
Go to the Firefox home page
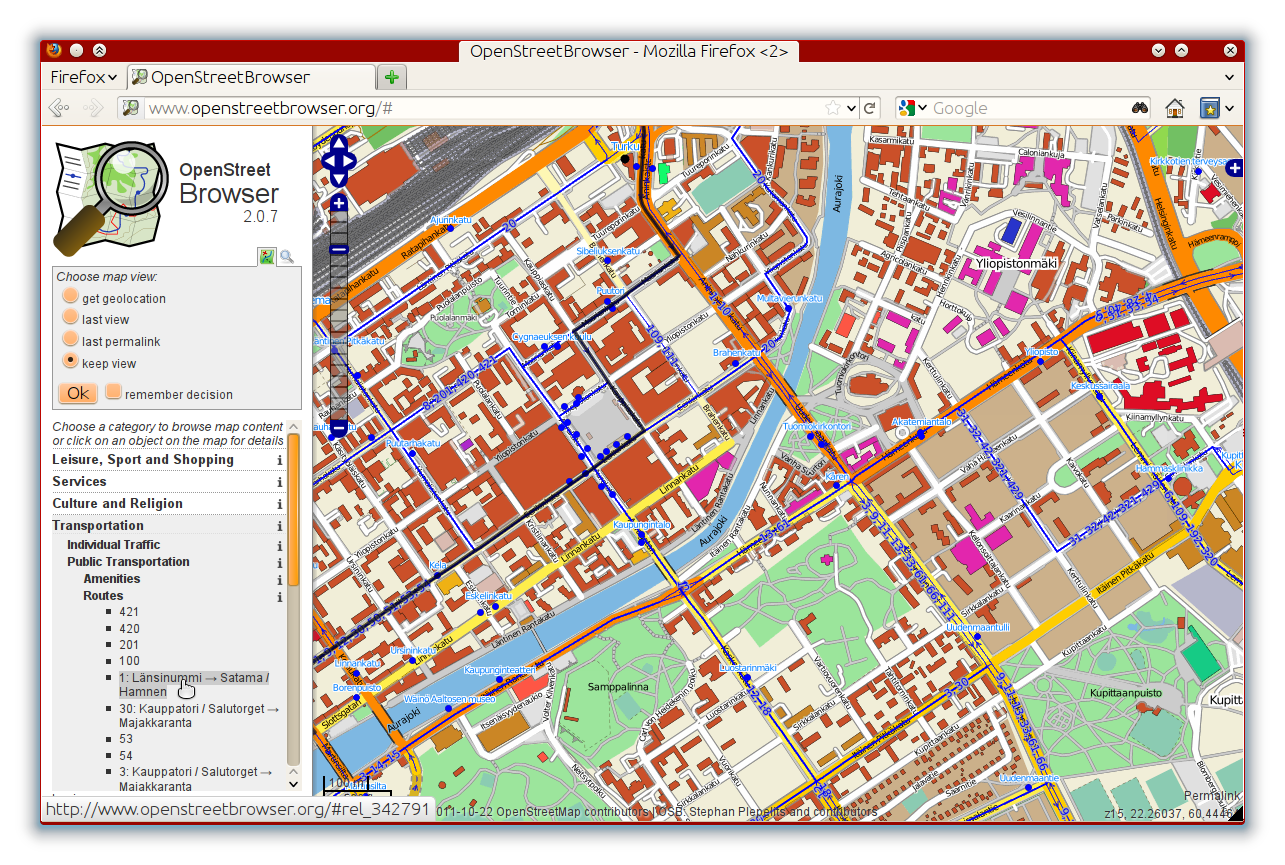coord(1175,108)
